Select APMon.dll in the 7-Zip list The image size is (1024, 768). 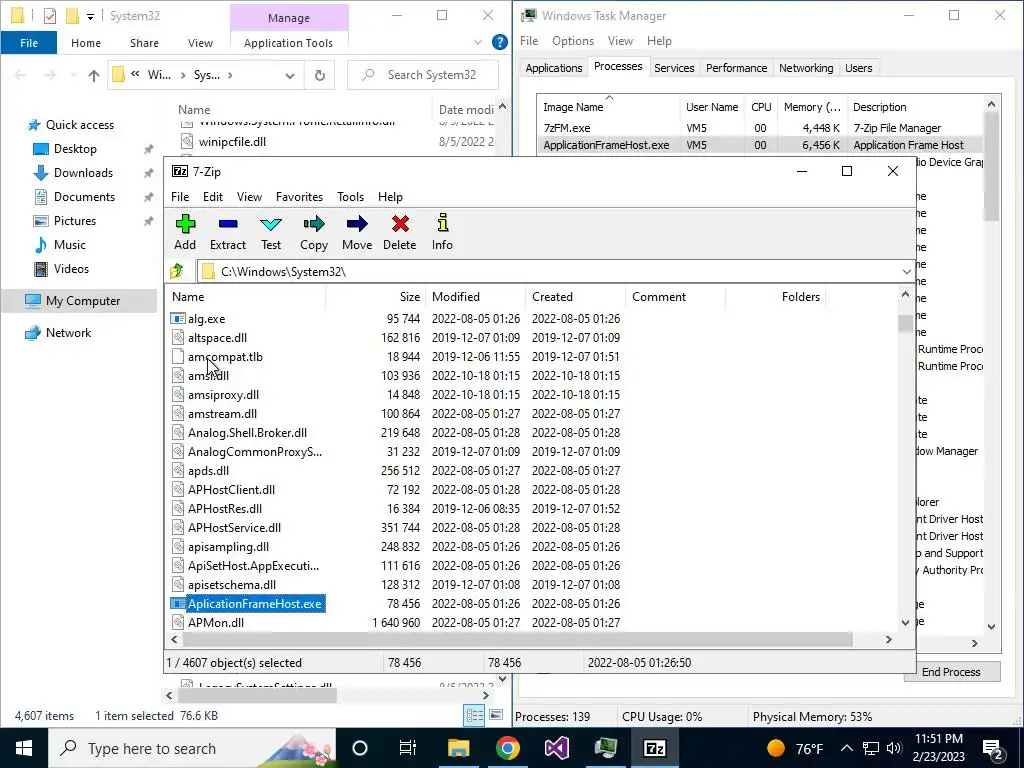(216, 622)
